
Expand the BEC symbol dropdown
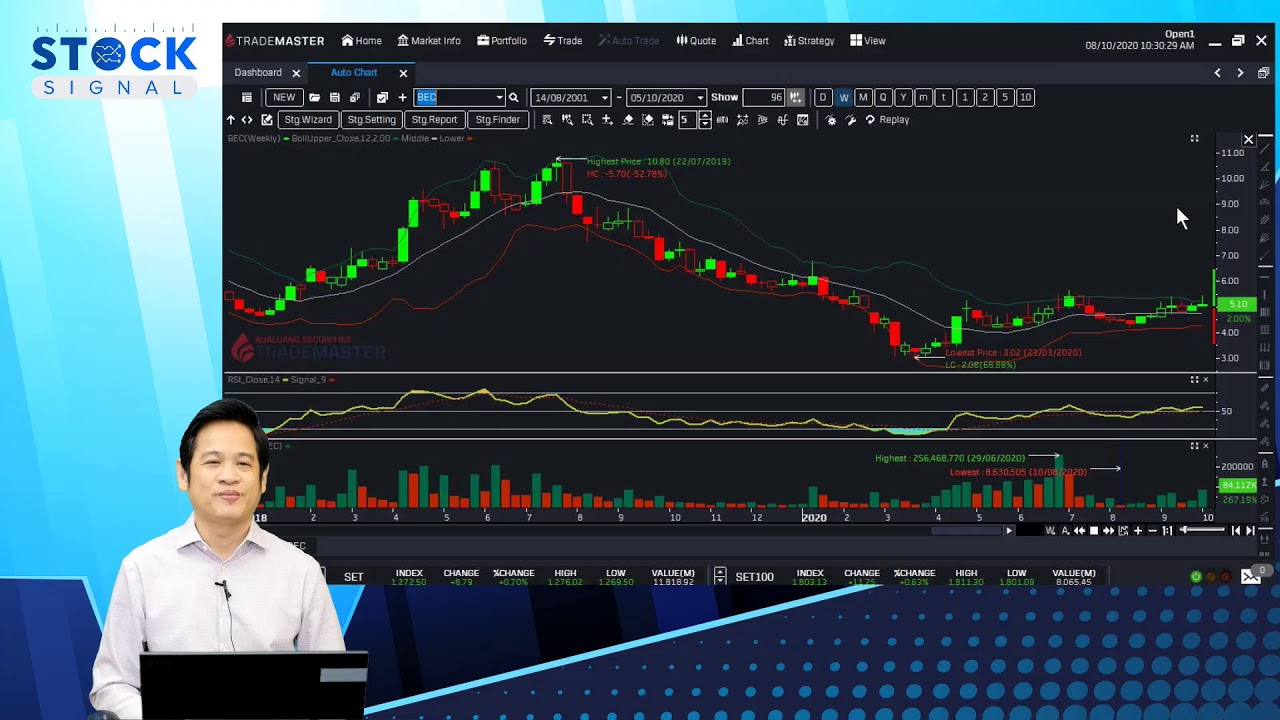point(499,97)
